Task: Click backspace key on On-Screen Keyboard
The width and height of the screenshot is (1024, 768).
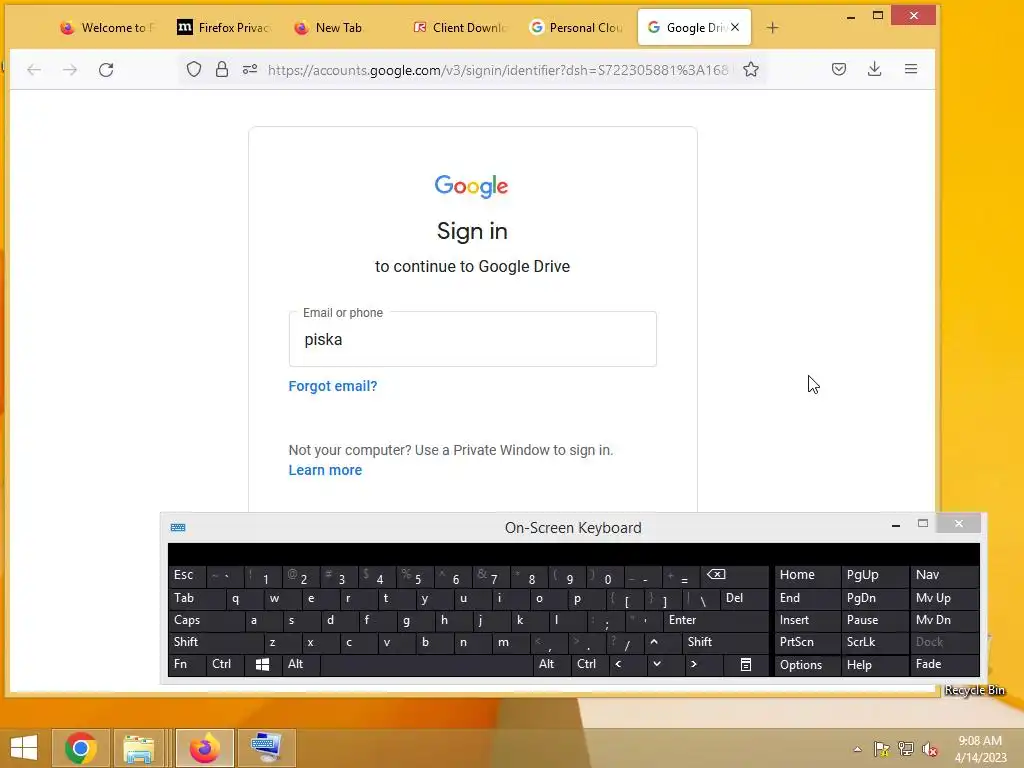Action: pyautogui.click(x=734, y=575)
